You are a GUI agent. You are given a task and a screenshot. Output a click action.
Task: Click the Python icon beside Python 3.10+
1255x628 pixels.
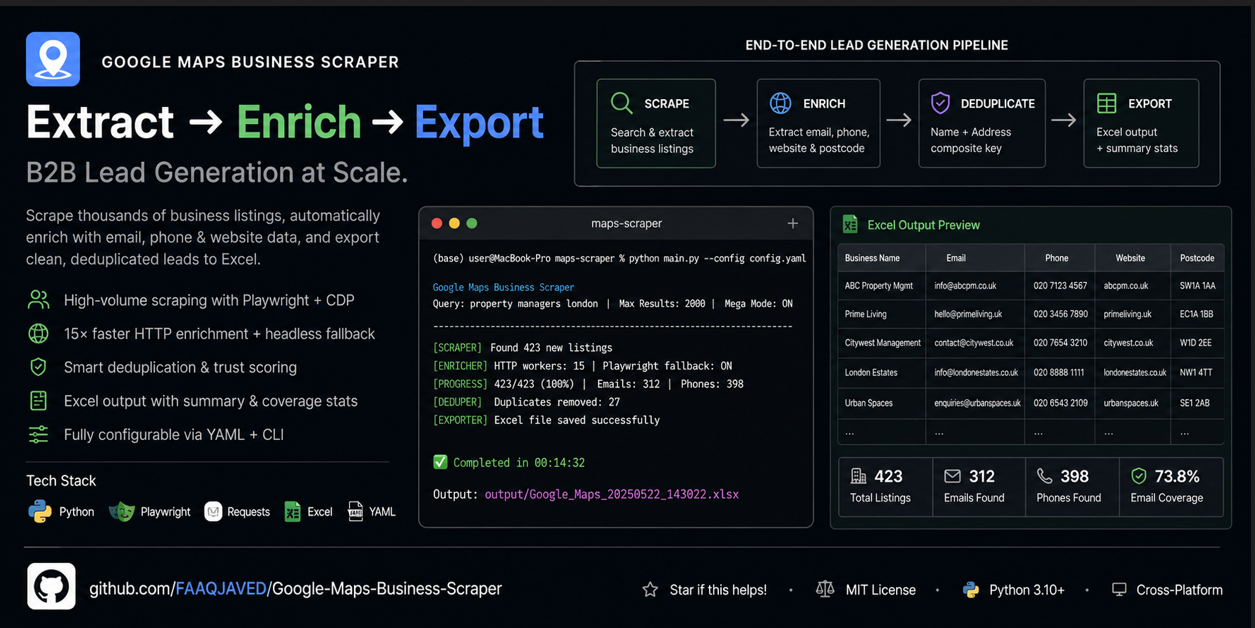coord(971,590)
